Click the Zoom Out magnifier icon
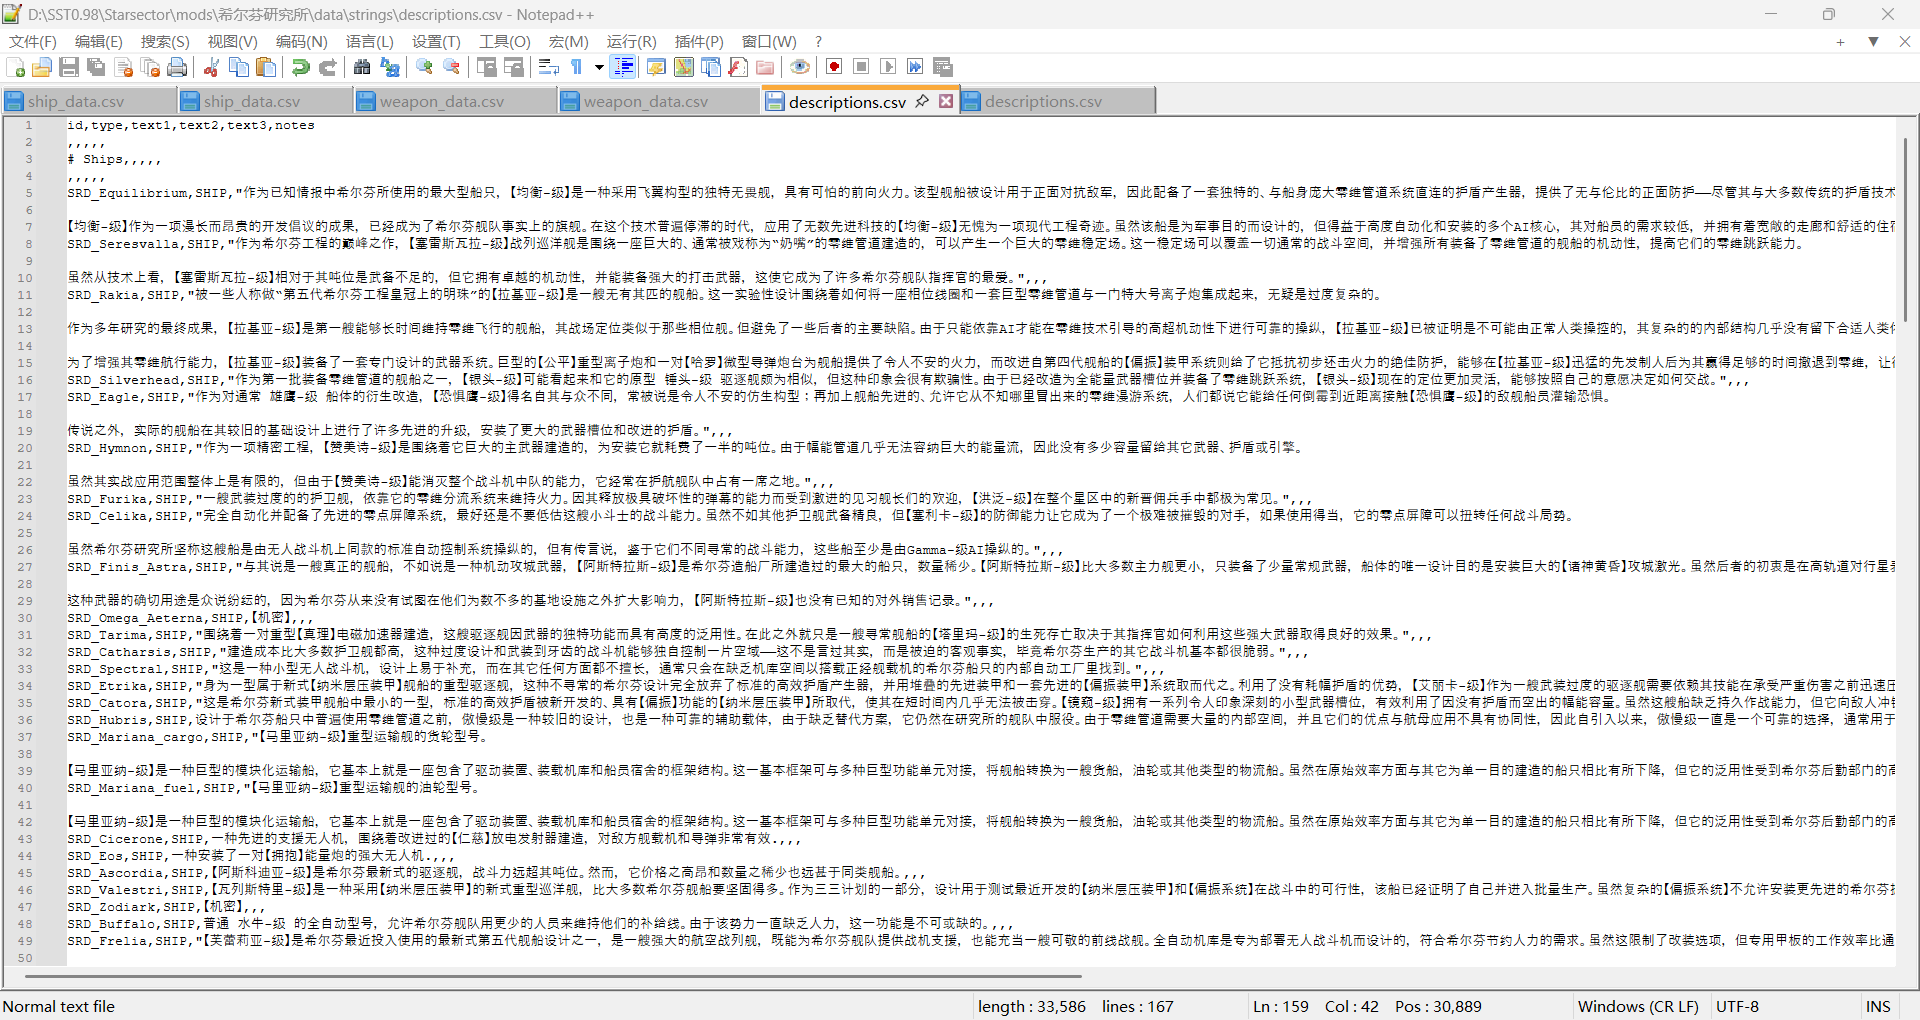This screenshot has width=1920, height=1020. point(452,67)
